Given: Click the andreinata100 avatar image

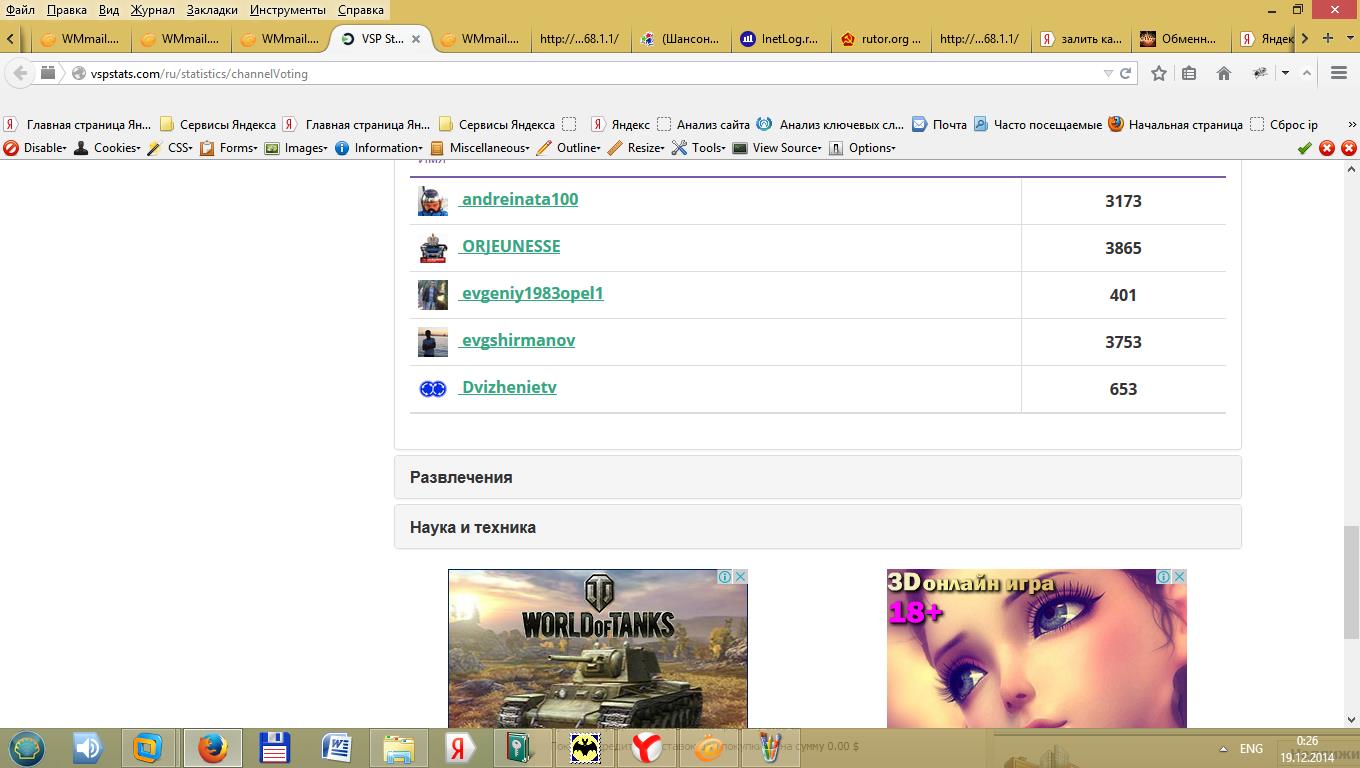Looking at the screenshot, I should click(432, 200).
